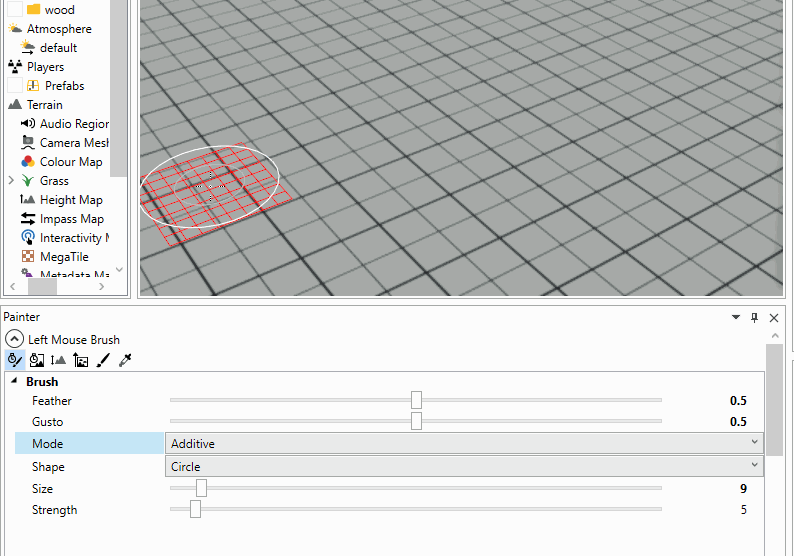The width and height of the screenshot is (794, 556).
Task: Click the Interactivity icon
Action: pyautogui.click(x=28, y=237)
